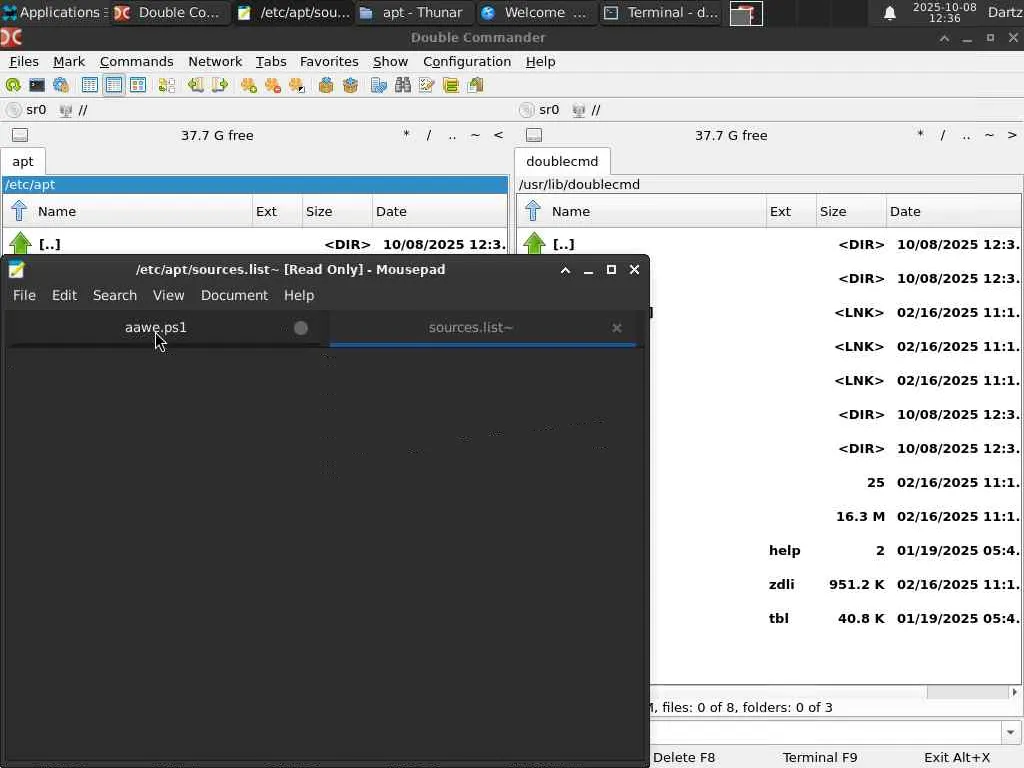Click the left panel '<' button

[x=498, y=135]
